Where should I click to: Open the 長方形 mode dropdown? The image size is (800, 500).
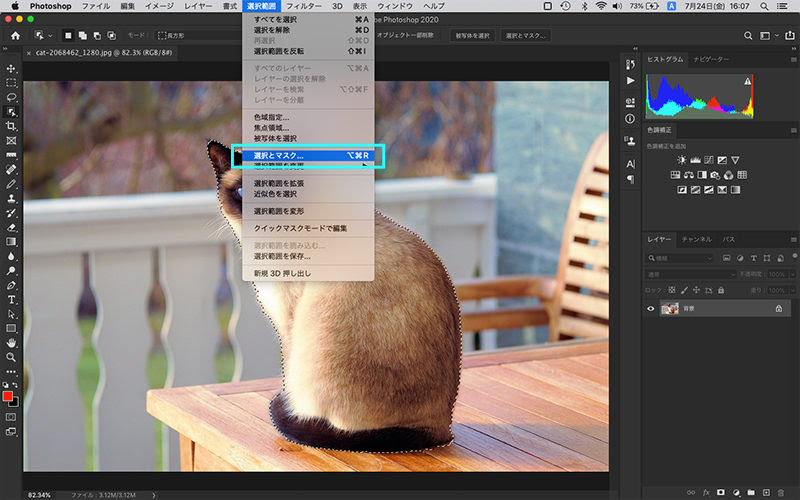(x=196, y=36)
